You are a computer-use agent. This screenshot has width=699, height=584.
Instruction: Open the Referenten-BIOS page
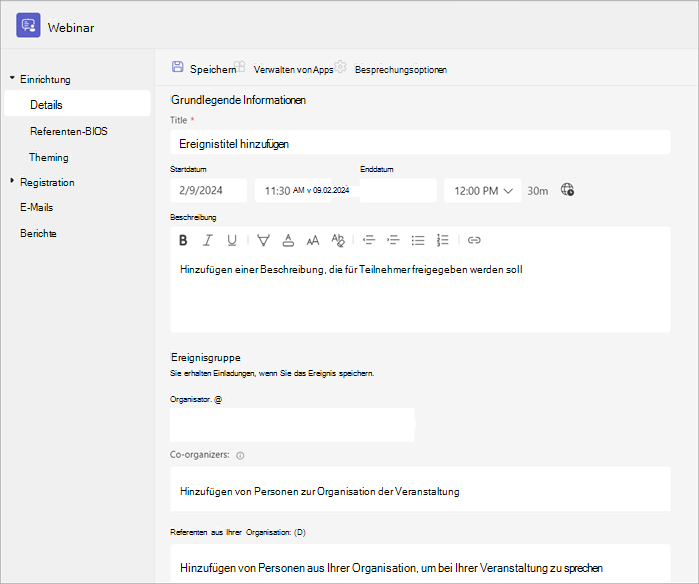tap(69, 131)
